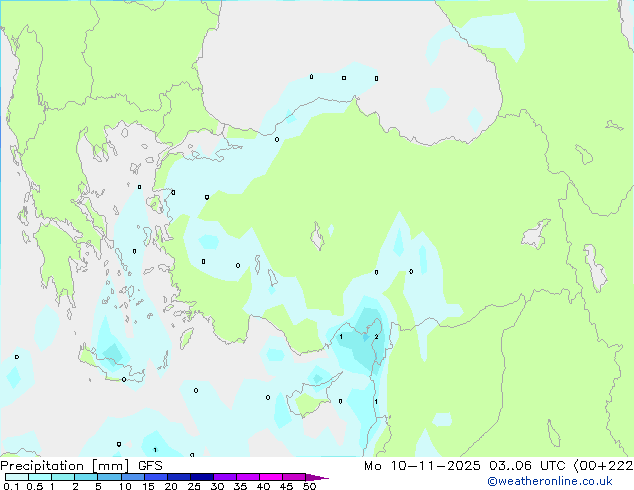The height and width of the screenshot is (490, 634).
Task: Pick the legend swatch between 45 and 50
Action: pyautogui.click(x=294, y=477)
